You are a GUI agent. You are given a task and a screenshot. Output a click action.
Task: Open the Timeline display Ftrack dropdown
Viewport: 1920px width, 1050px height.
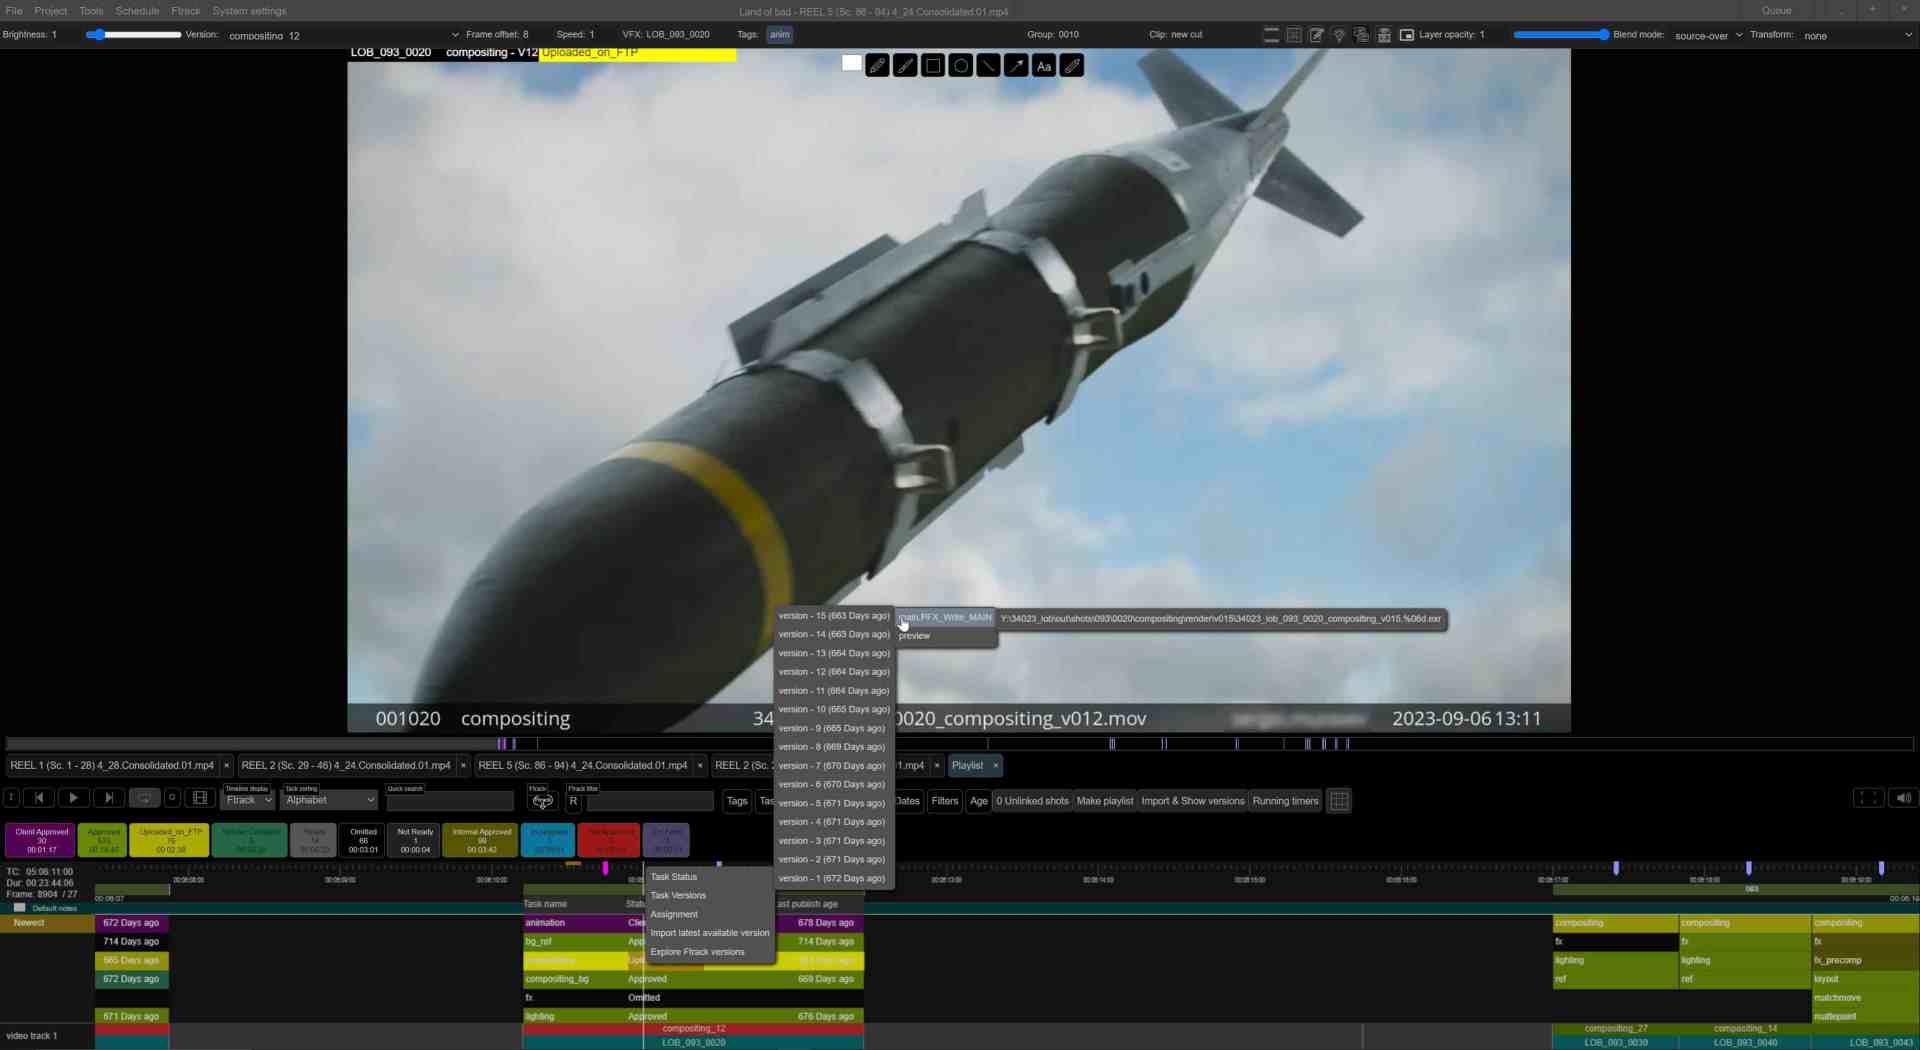247,800
